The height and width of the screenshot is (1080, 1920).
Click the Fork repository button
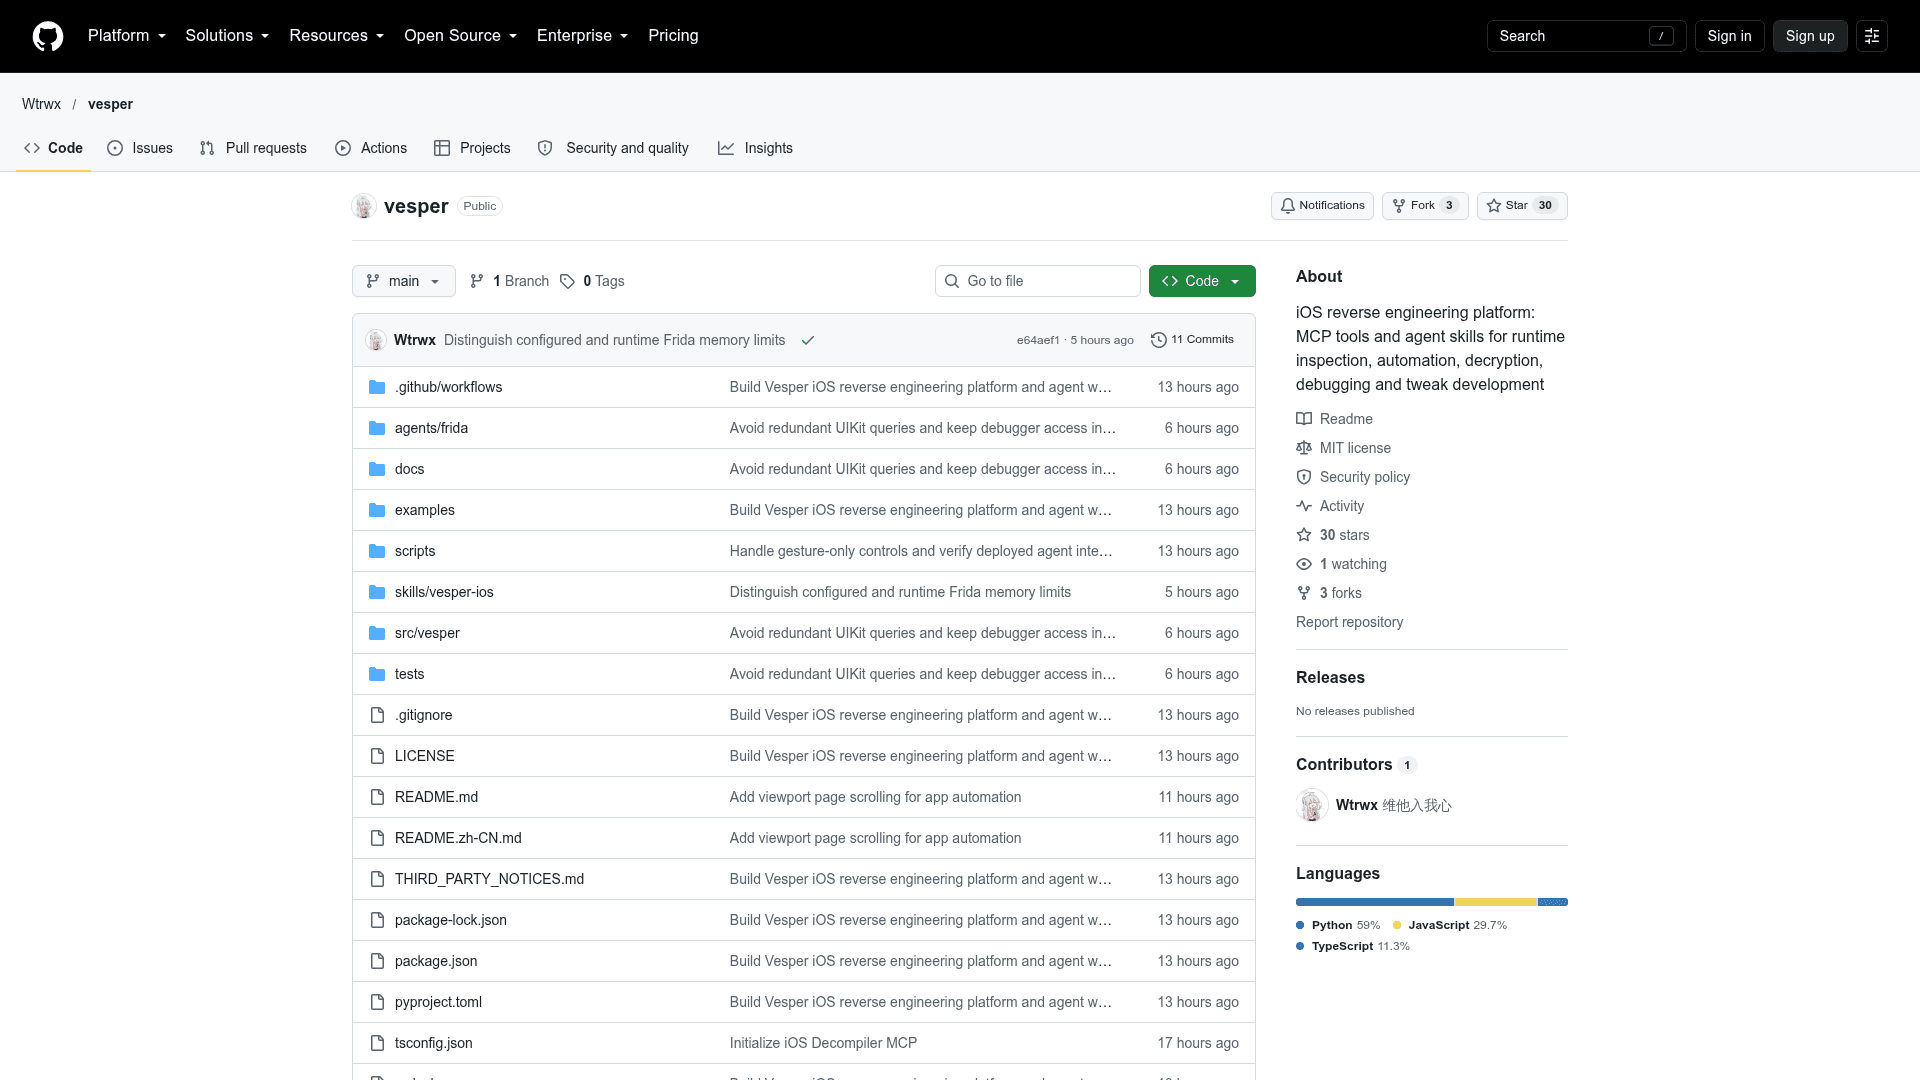1425,206
